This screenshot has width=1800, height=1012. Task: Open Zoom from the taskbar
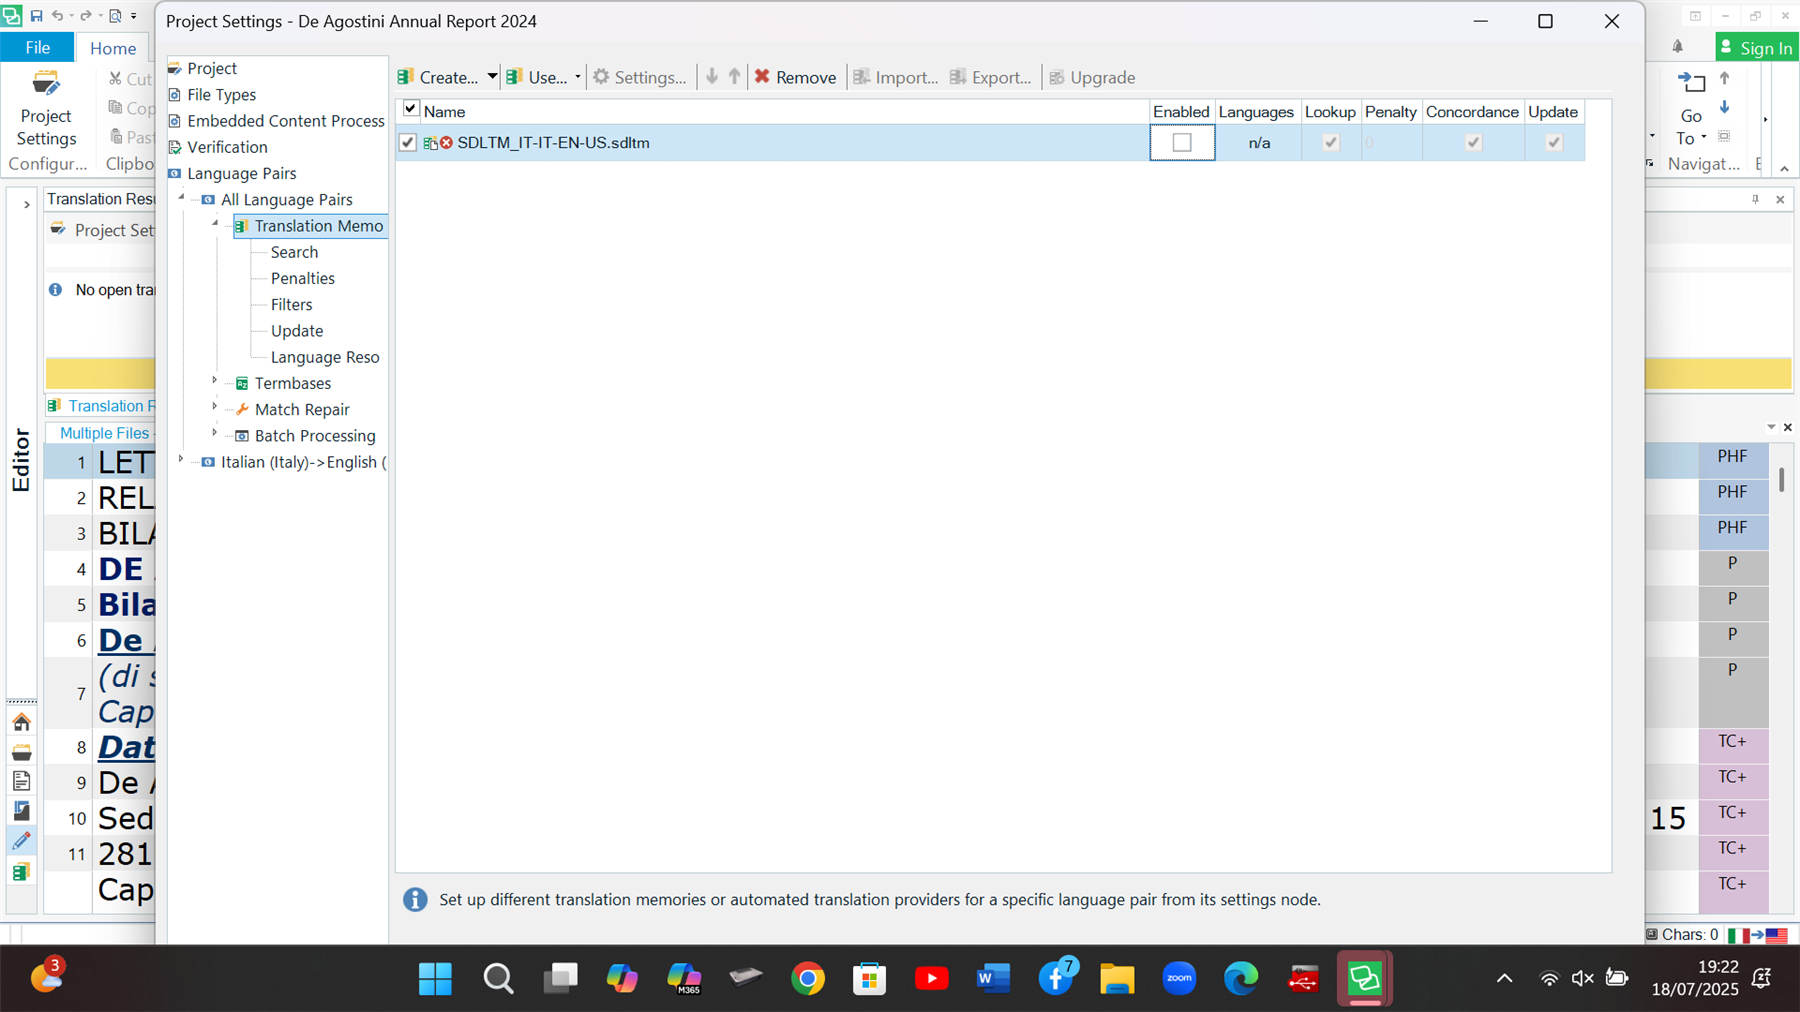[x=1179, y=978]
